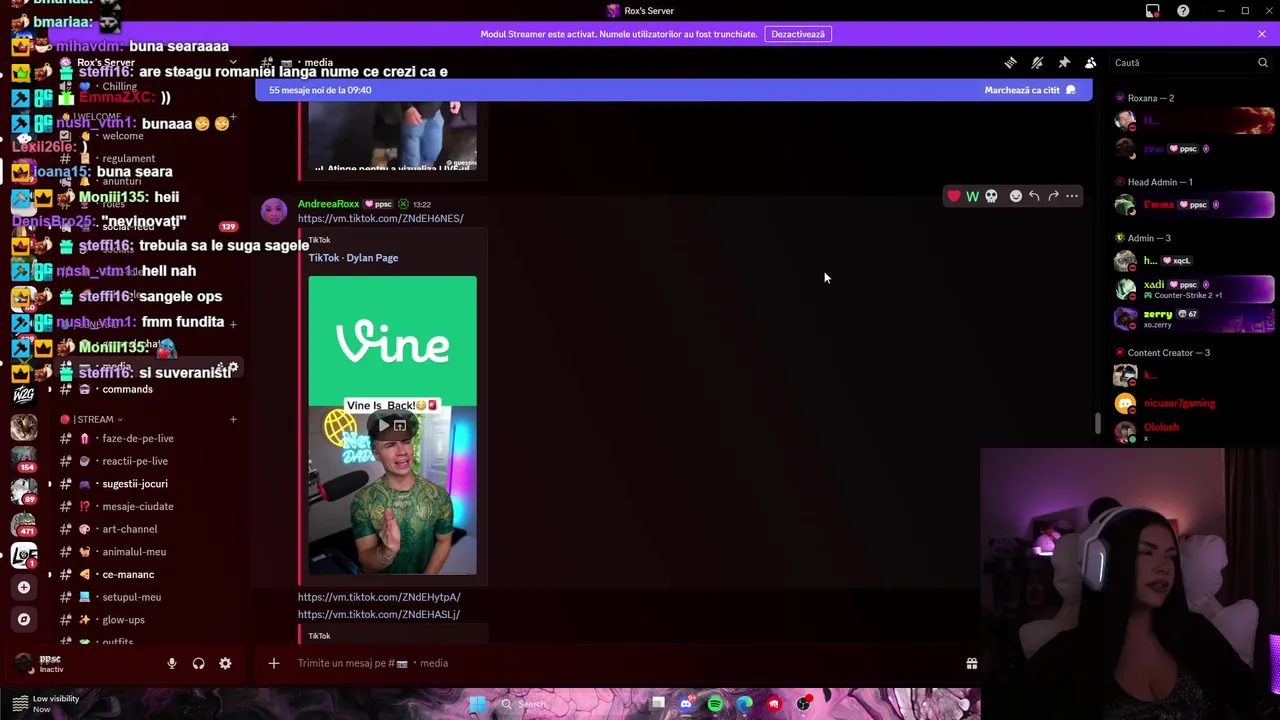This screenshot has width=1280, height=720.
Task: Open Microsoft Edge from the taskbar
Action: coord(744,704)
